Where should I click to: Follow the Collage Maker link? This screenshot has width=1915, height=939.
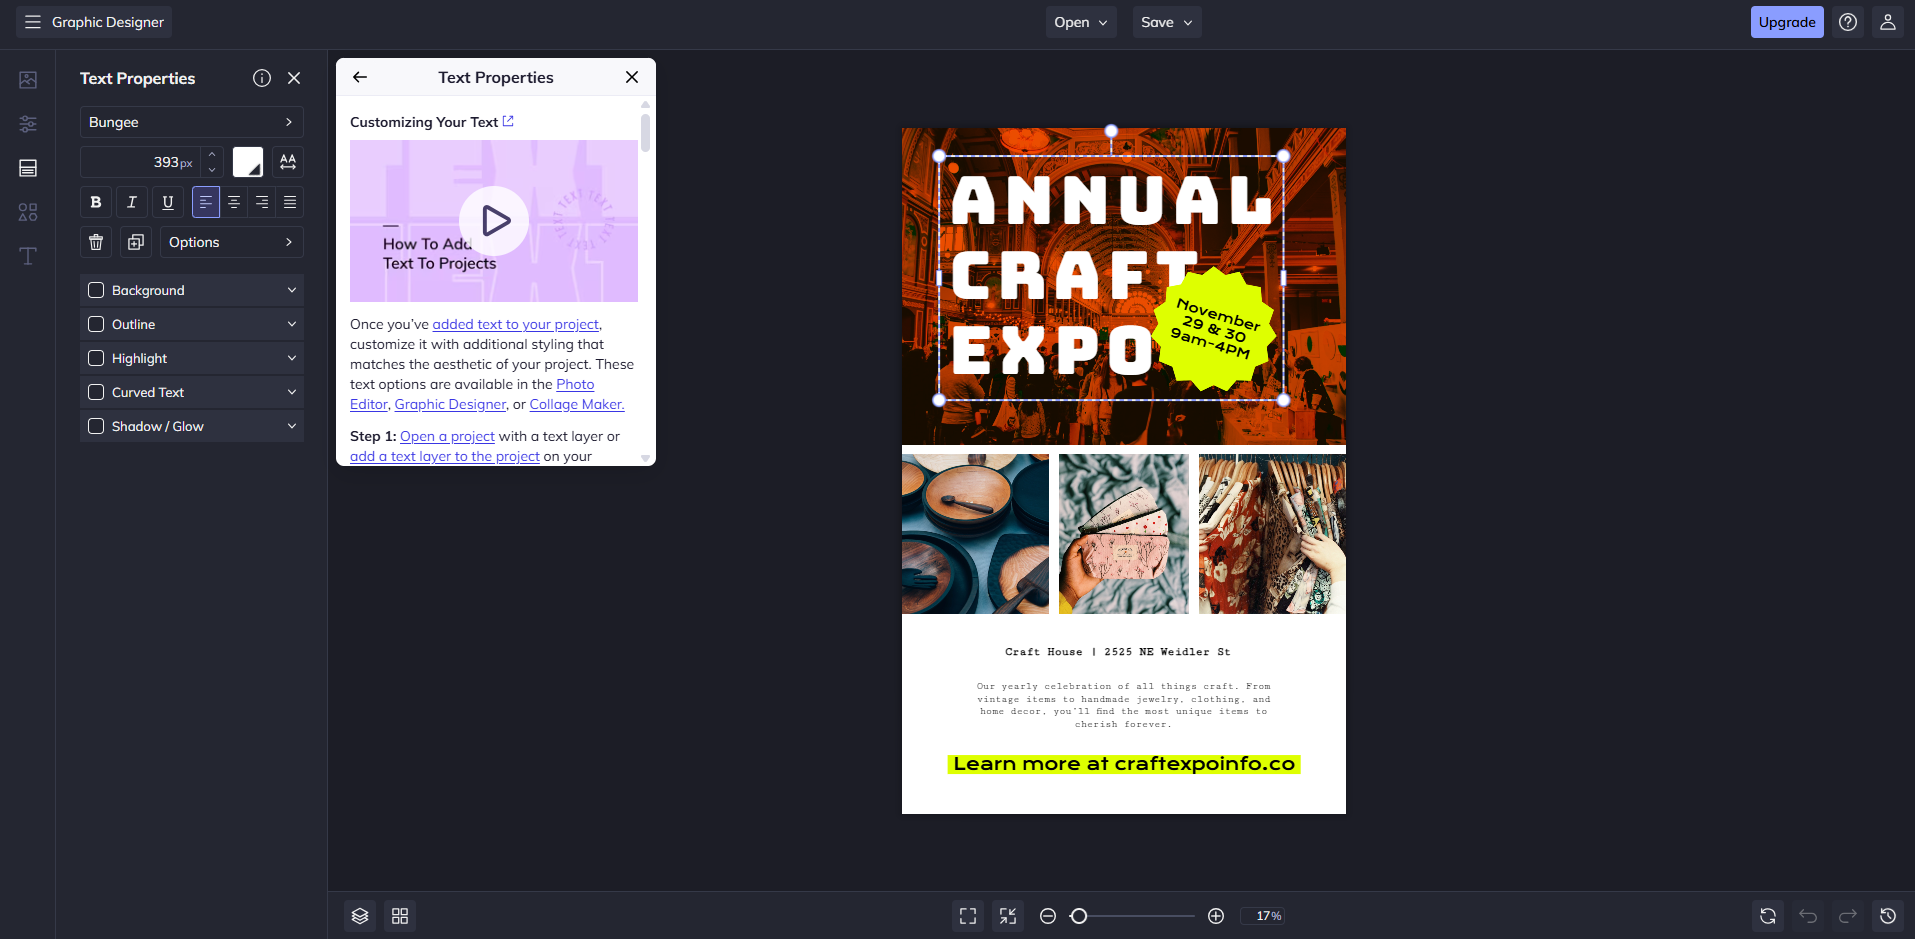[577, 404]
